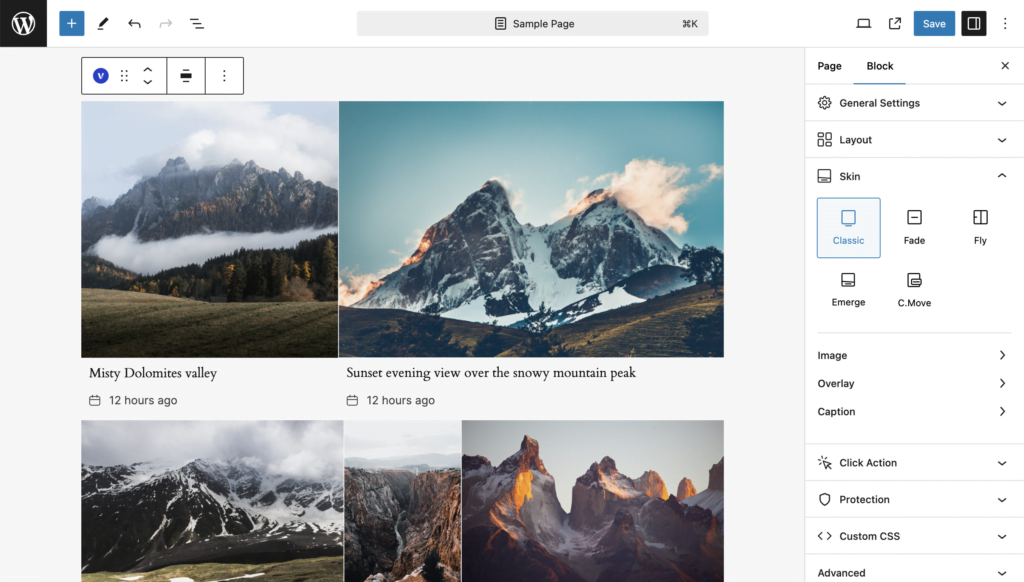The height and width of the screenshot is (582, 1024).
Task: Click the Click Action cursor icon
Action: (825, 462)
